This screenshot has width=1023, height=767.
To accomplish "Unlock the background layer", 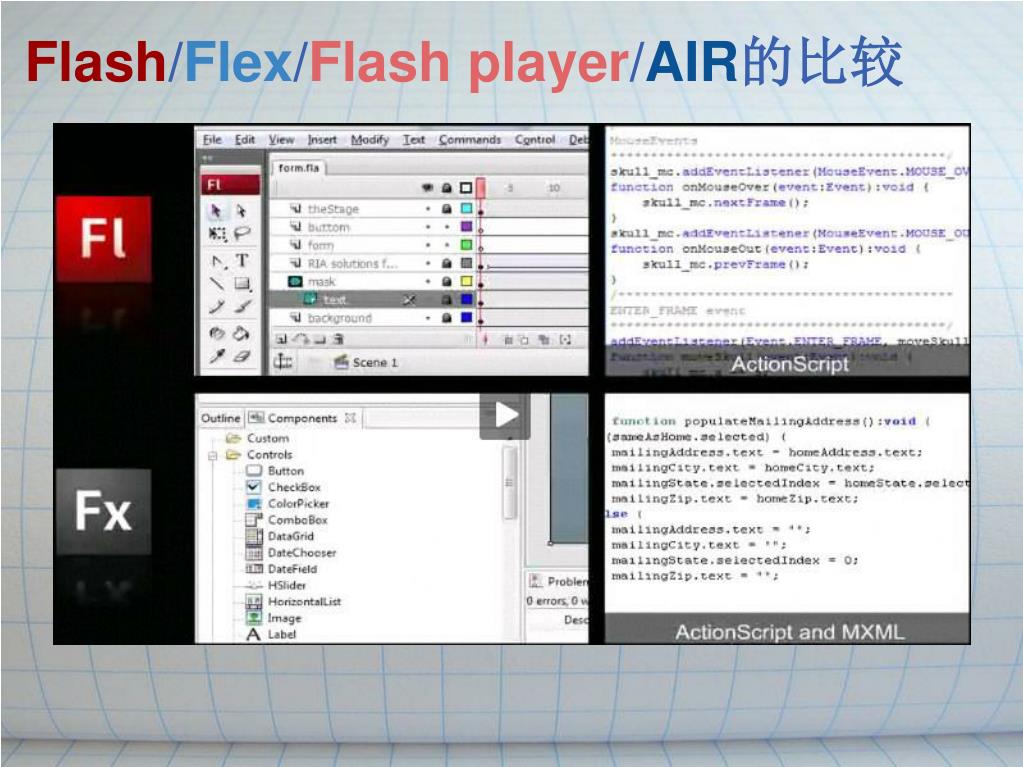I will (x=447, y=318).
